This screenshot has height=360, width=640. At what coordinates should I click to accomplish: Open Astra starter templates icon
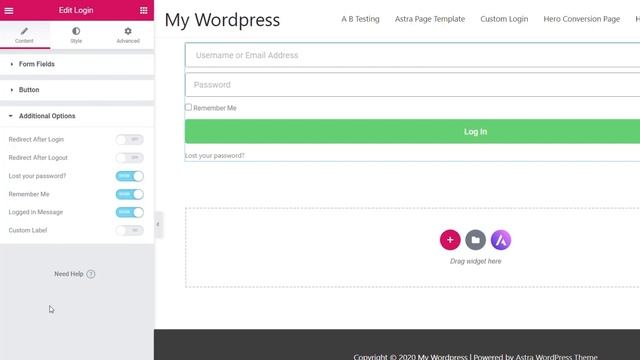coord(501,240)
